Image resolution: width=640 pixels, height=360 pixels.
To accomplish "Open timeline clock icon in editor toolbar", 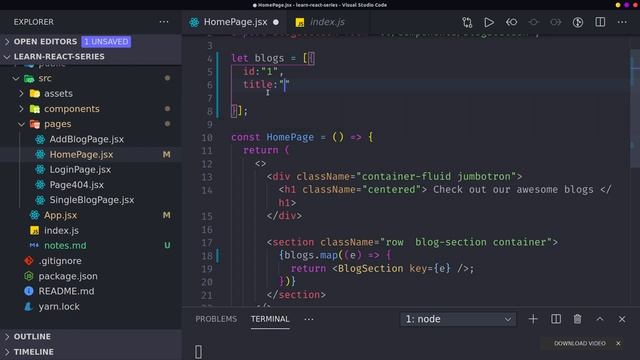I will (x=578, y=22).
